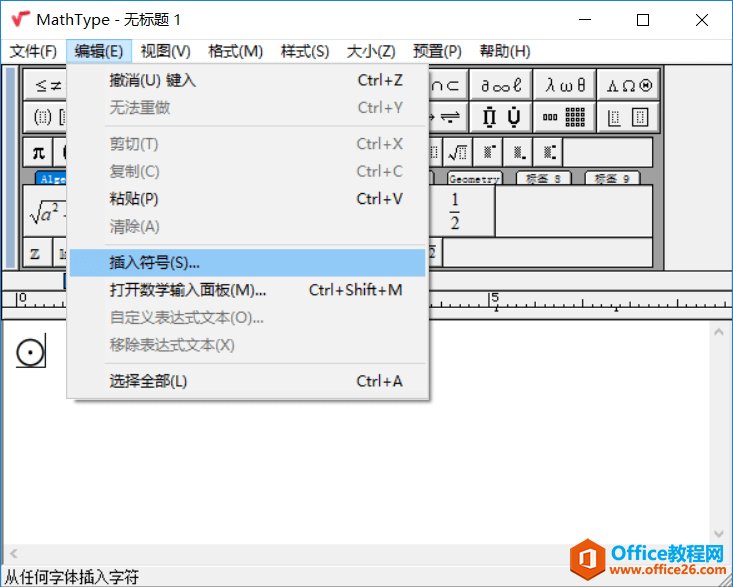Viewport: 733px width, 587px height.
Task: Open the fence templates (parentheses) palette
Action: pos(45,117)
